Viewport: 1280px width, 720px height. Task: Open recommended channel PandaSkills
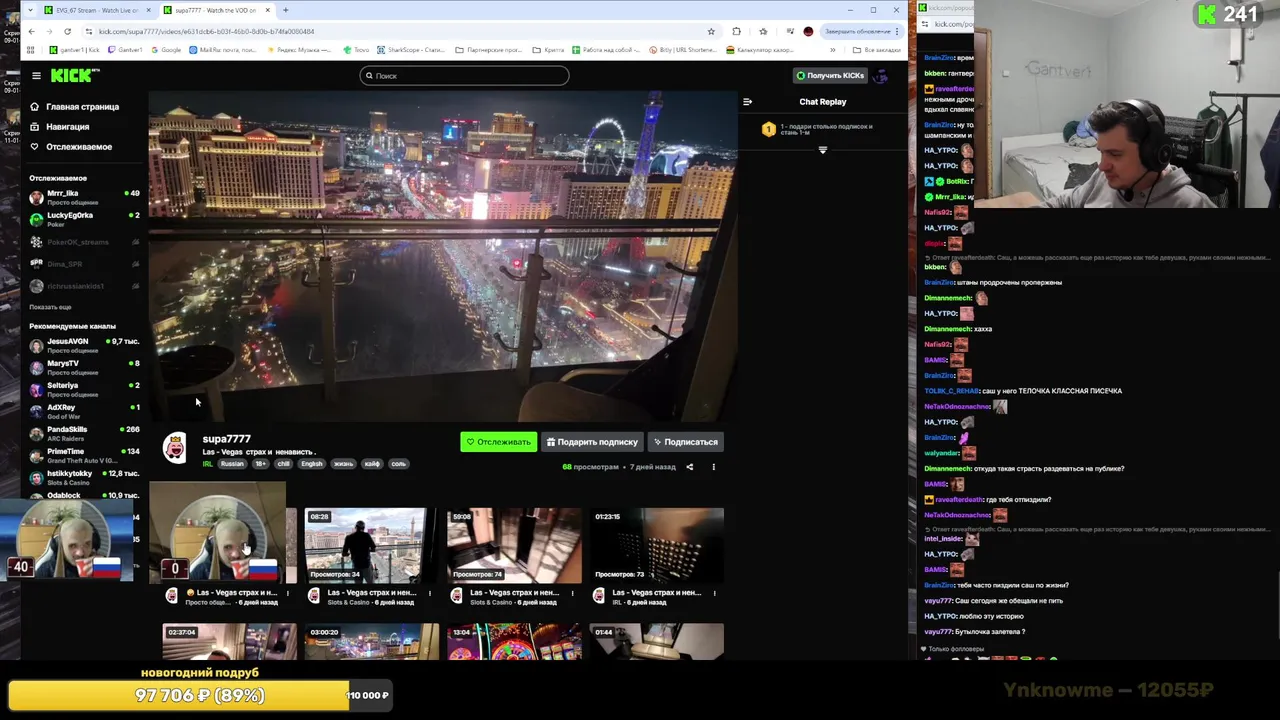pos(84,434)
